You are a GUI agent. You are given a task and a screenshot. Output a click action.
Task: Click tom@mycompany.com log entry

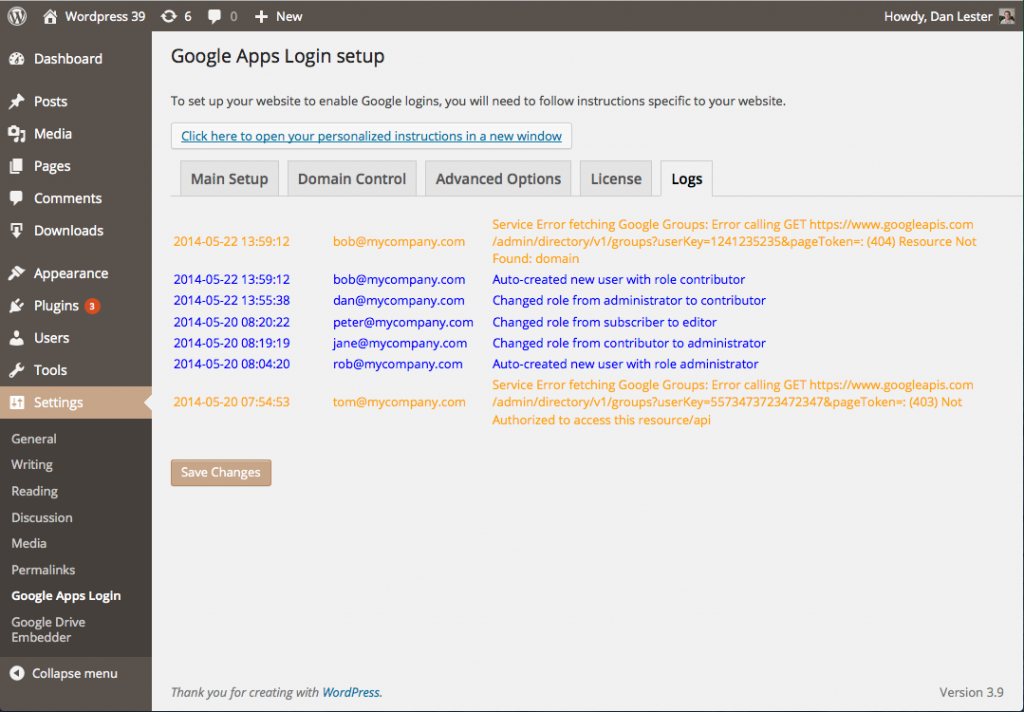[x=399, y=402]
